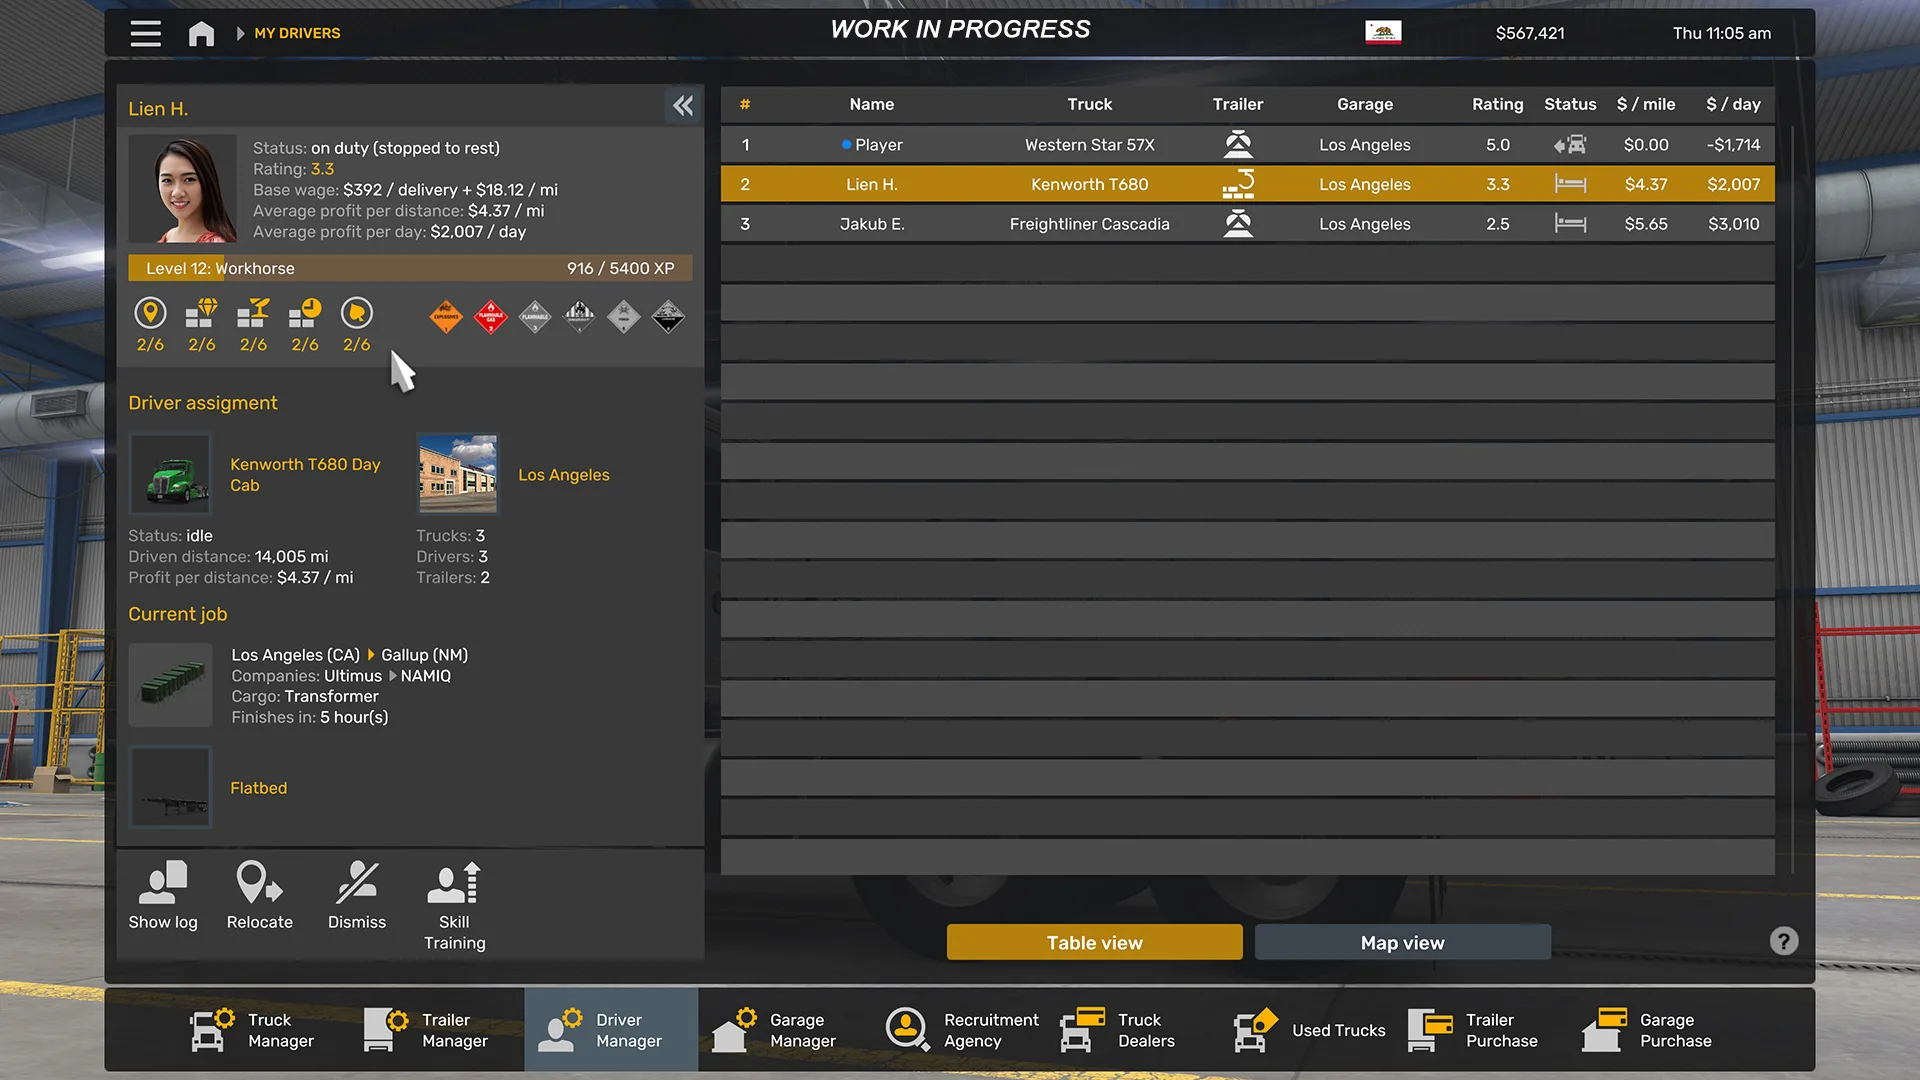The width and height of the screenshot is (1920, 1080).
Task: Click the Level 12 Workhorse XP bar
Action: click(x=410, y=268)
